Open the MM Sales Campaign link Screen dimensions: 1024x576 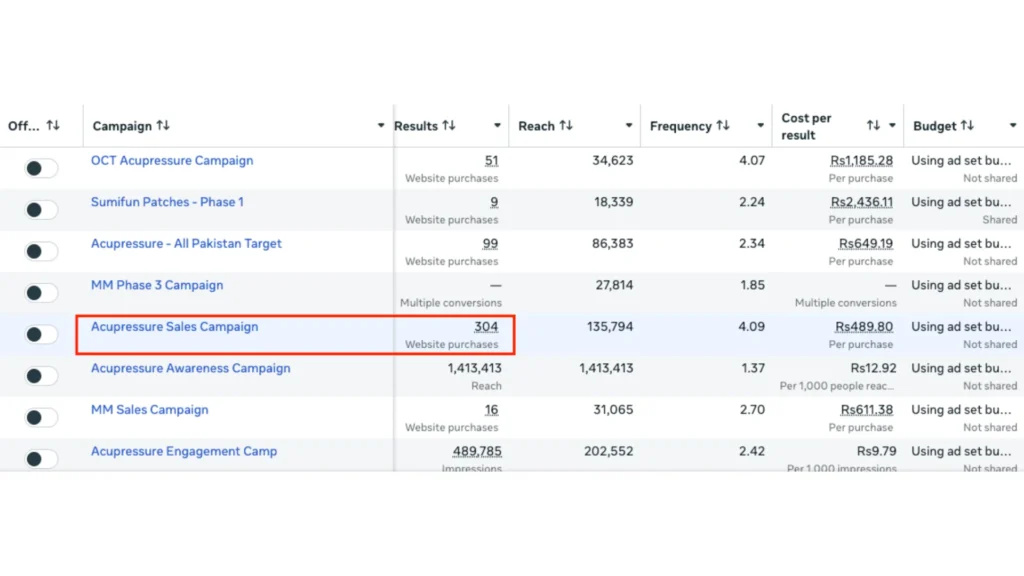pos(150,409)
